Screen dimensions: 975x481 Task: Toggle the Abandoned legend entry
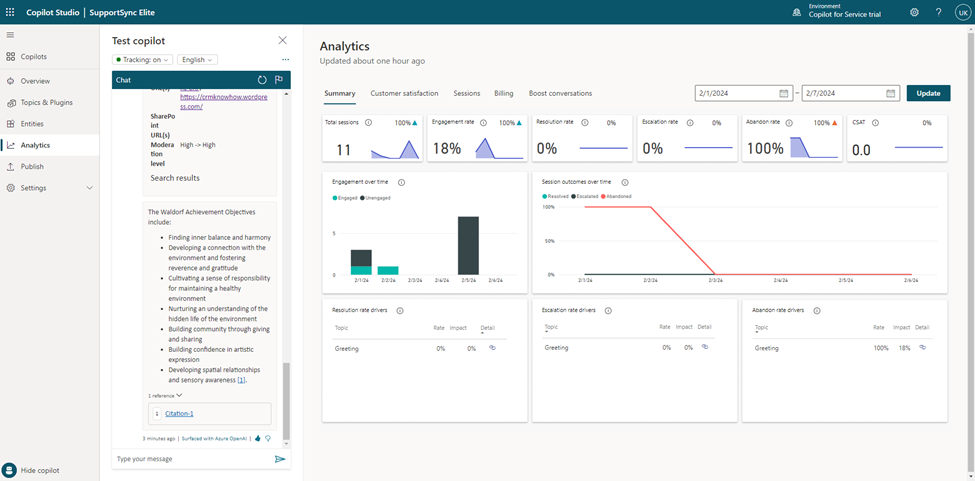click(x=617, y=196)
